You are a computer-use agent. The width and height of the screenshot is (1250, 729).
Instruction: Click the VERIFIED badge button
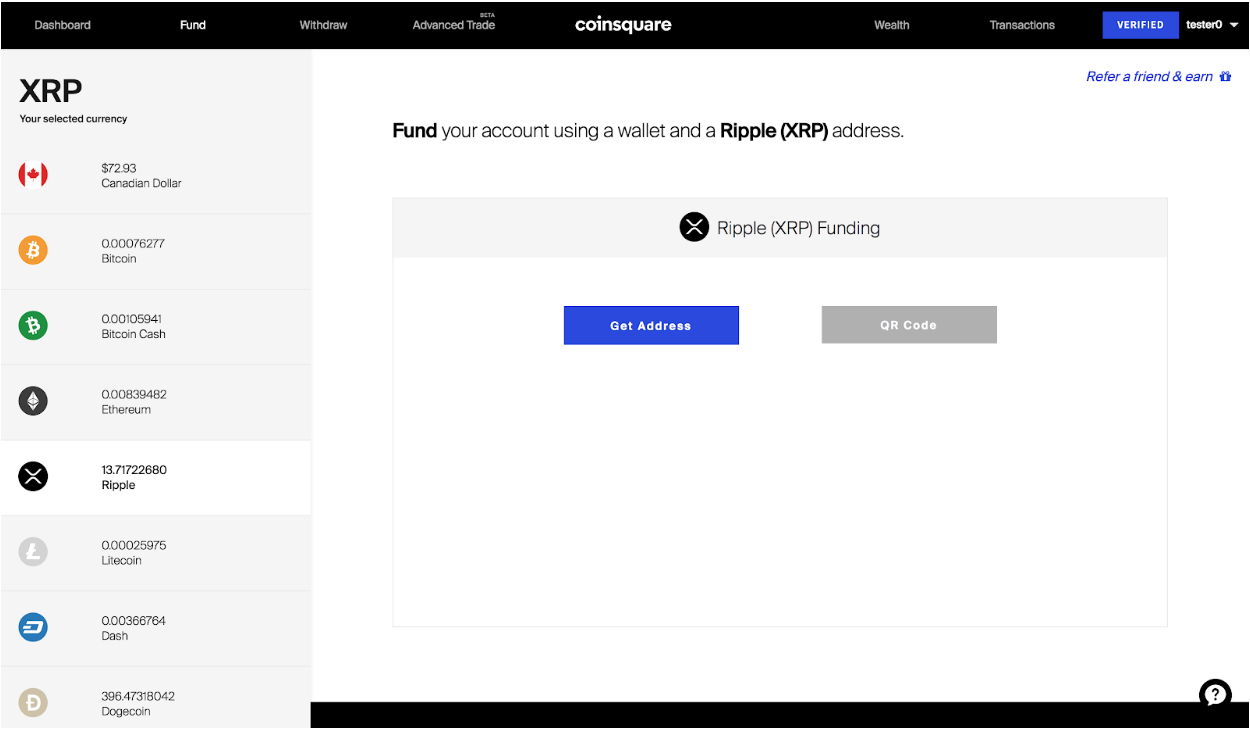click(x=1140, y=25)
